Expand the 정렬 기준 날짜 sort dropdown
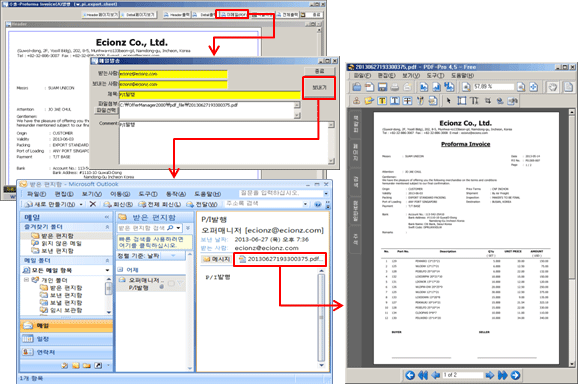This screenshot has height=384, width=578. (x=173, y=256)
